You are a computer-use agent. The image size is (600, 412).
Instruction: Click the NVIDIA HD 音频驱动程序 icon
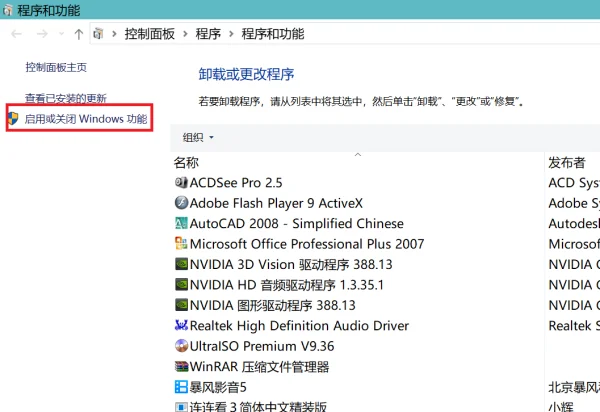[x=181, y=285]
